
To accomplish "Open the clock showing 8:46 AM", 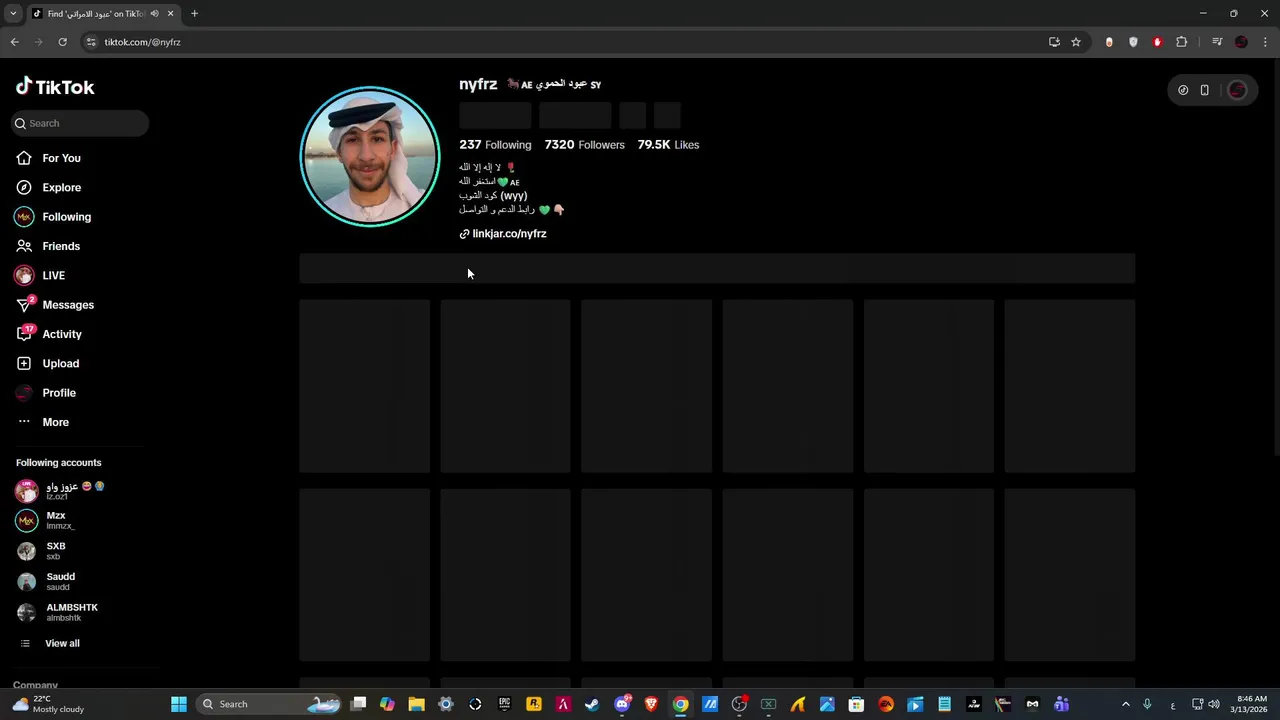I will click(x=1251, y=704).
